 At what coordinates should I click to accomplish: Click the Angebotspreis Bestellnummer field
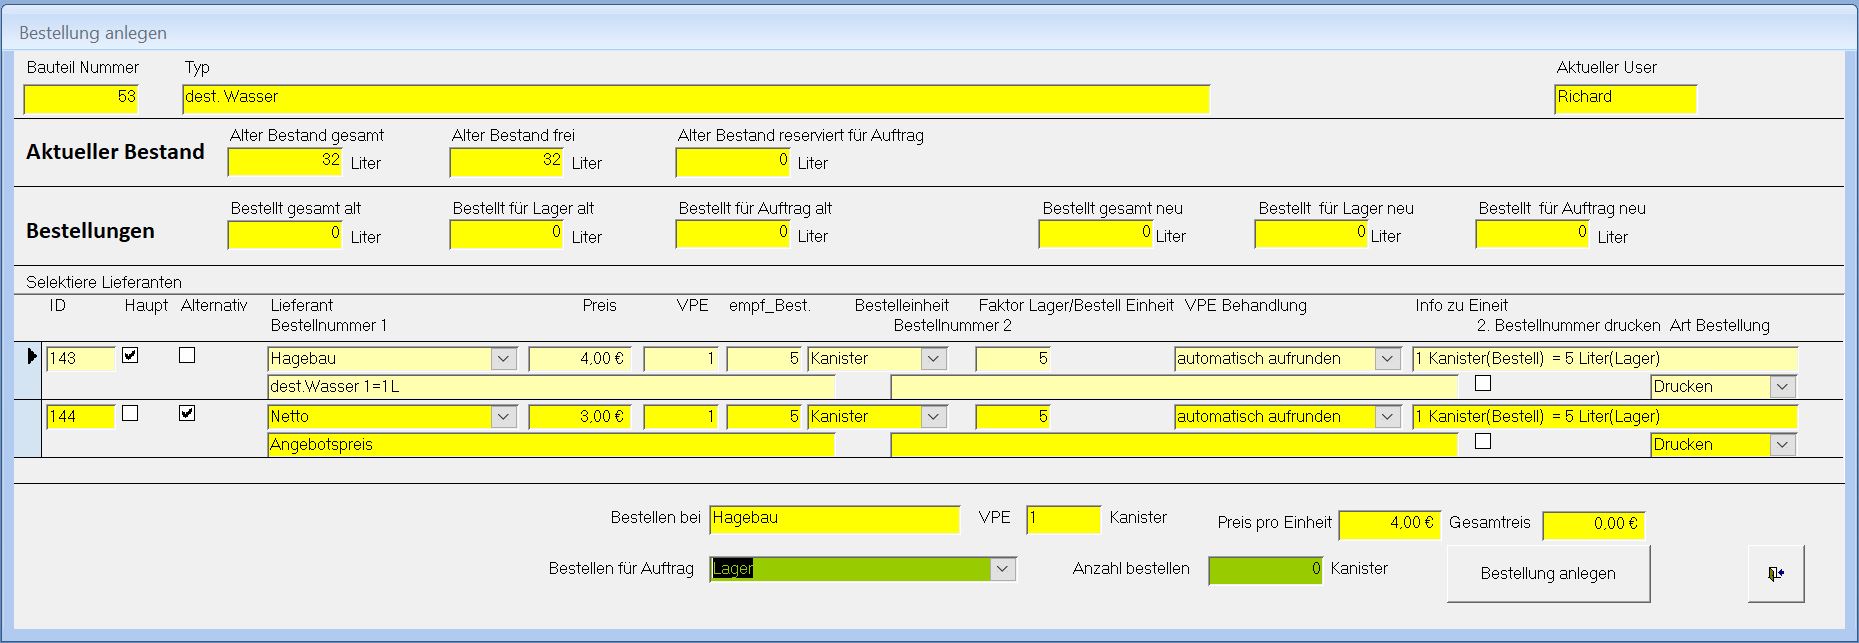[550, 445]
